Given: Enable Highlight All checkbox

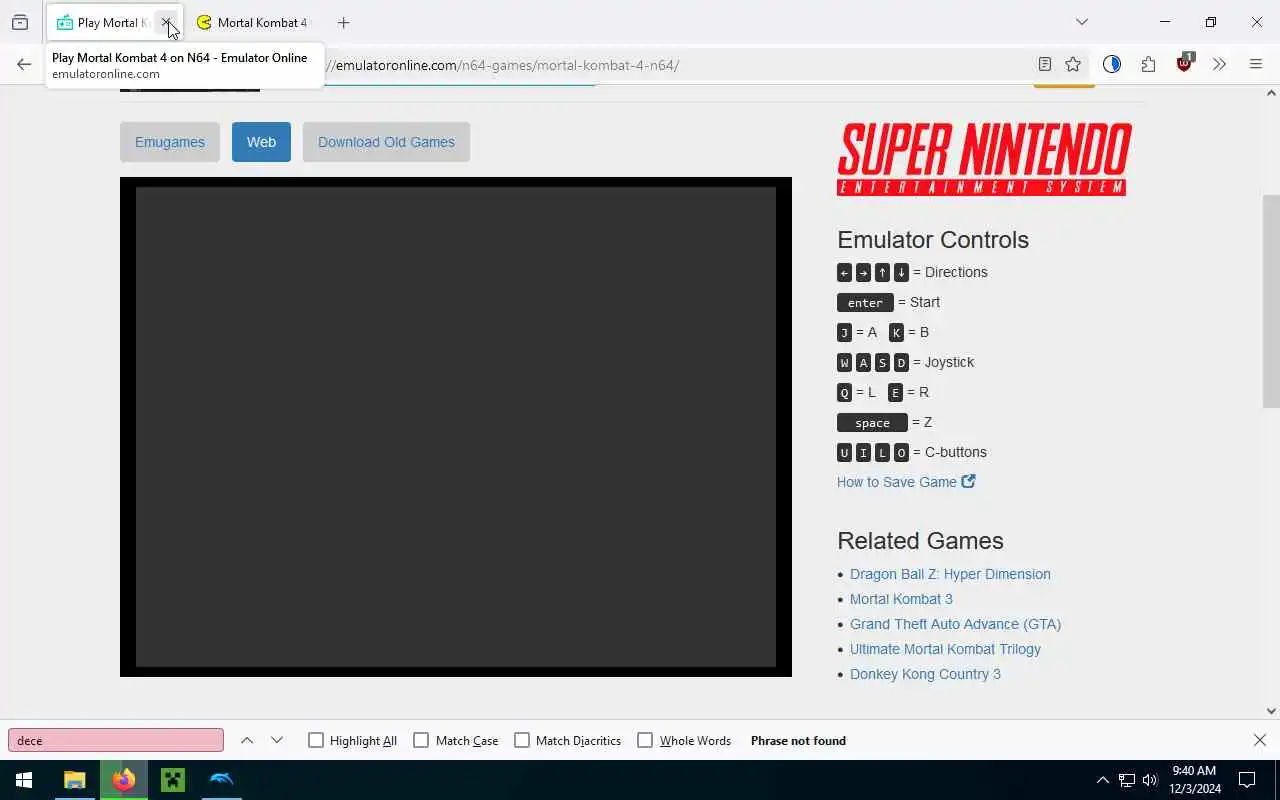Looking at the screenshot, I should (x=316, y=740).
